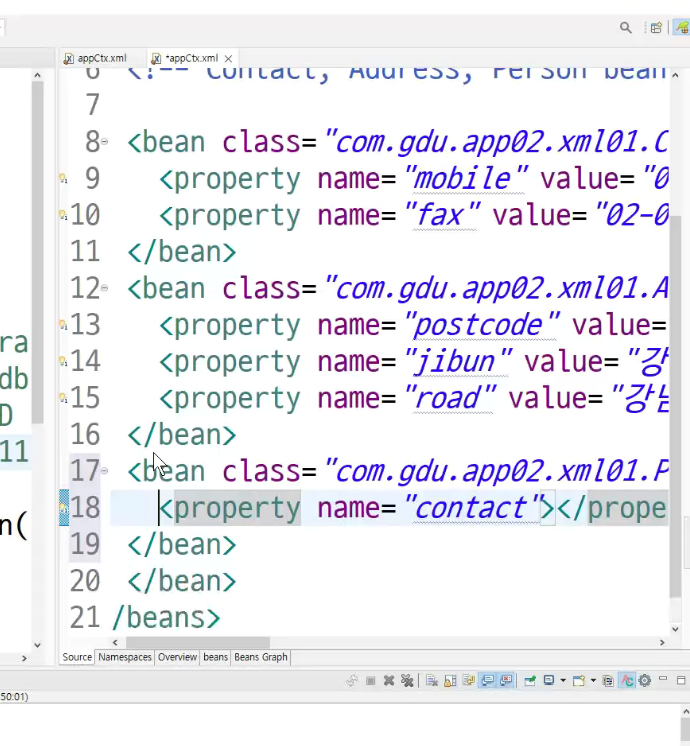Click the closing </bean> tag on line 20
The image size is (690, 746).
(182, 581)
